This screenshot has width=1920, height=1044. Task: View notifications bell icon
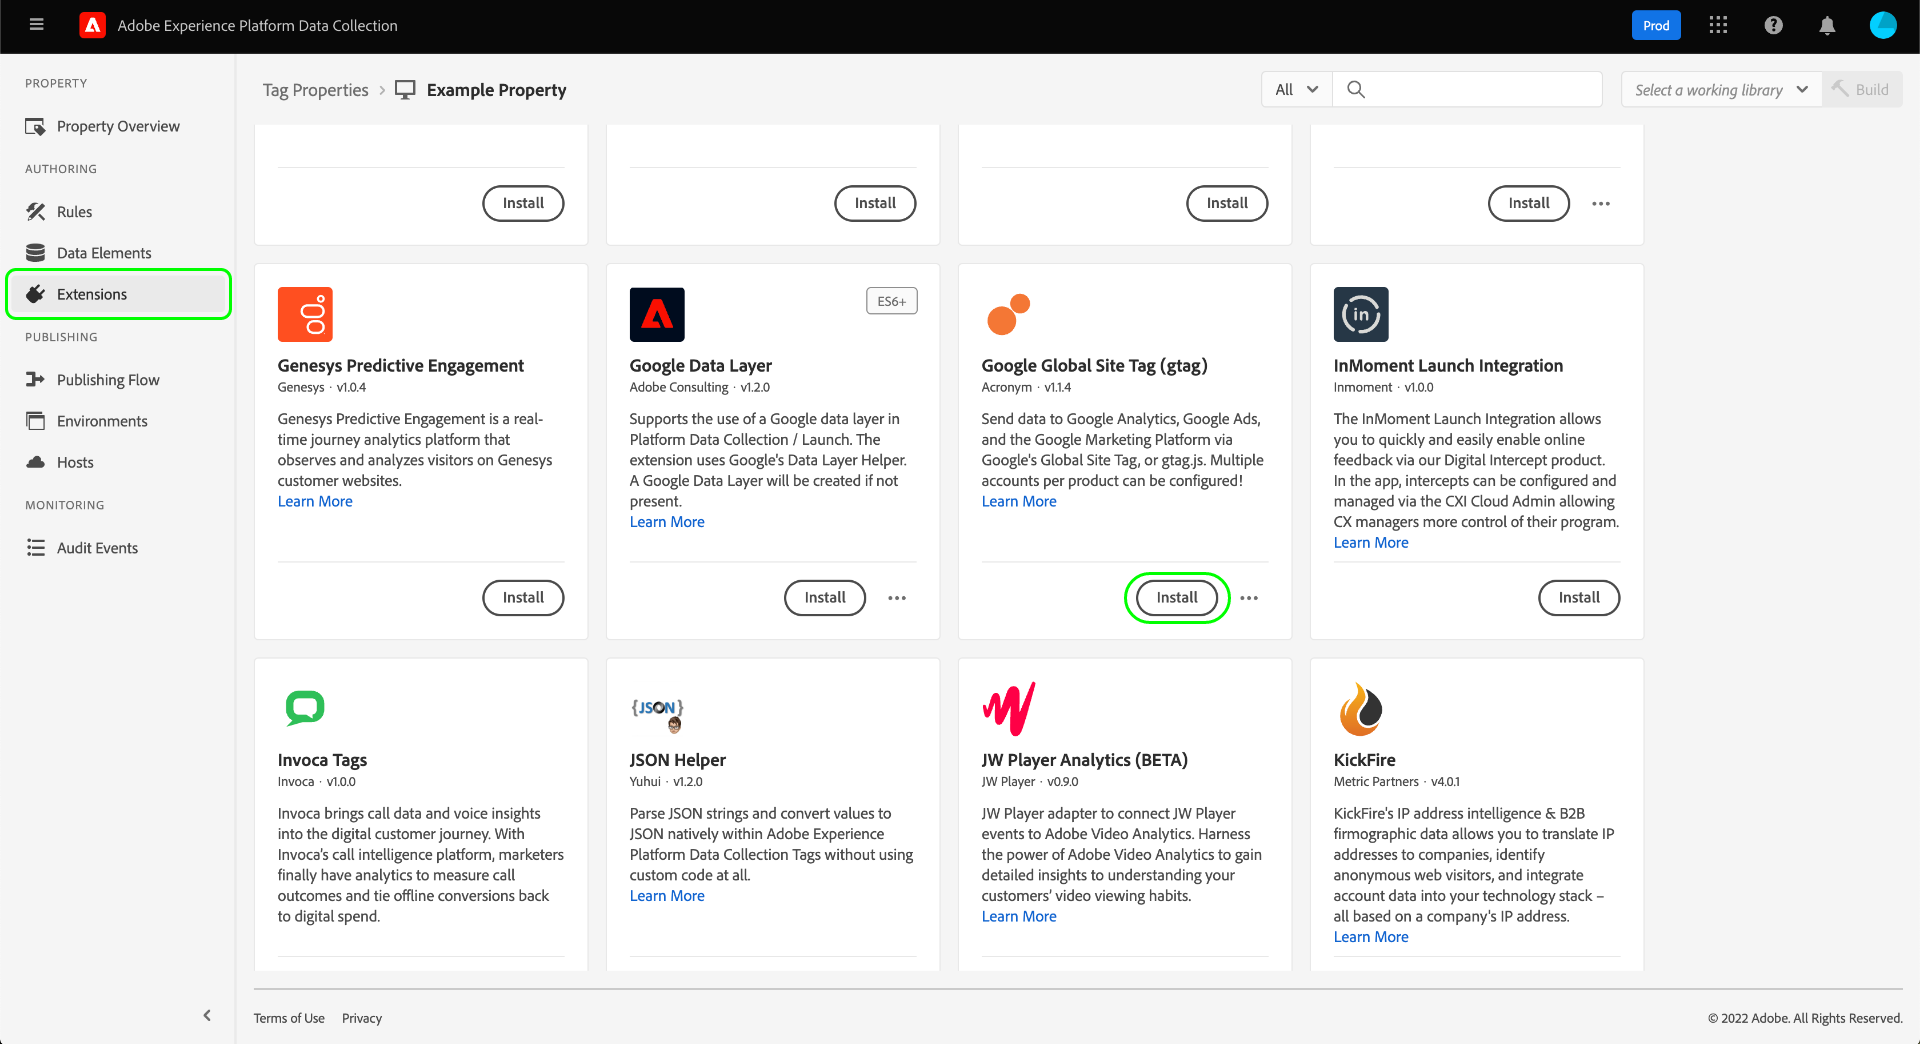point(1827,25)
